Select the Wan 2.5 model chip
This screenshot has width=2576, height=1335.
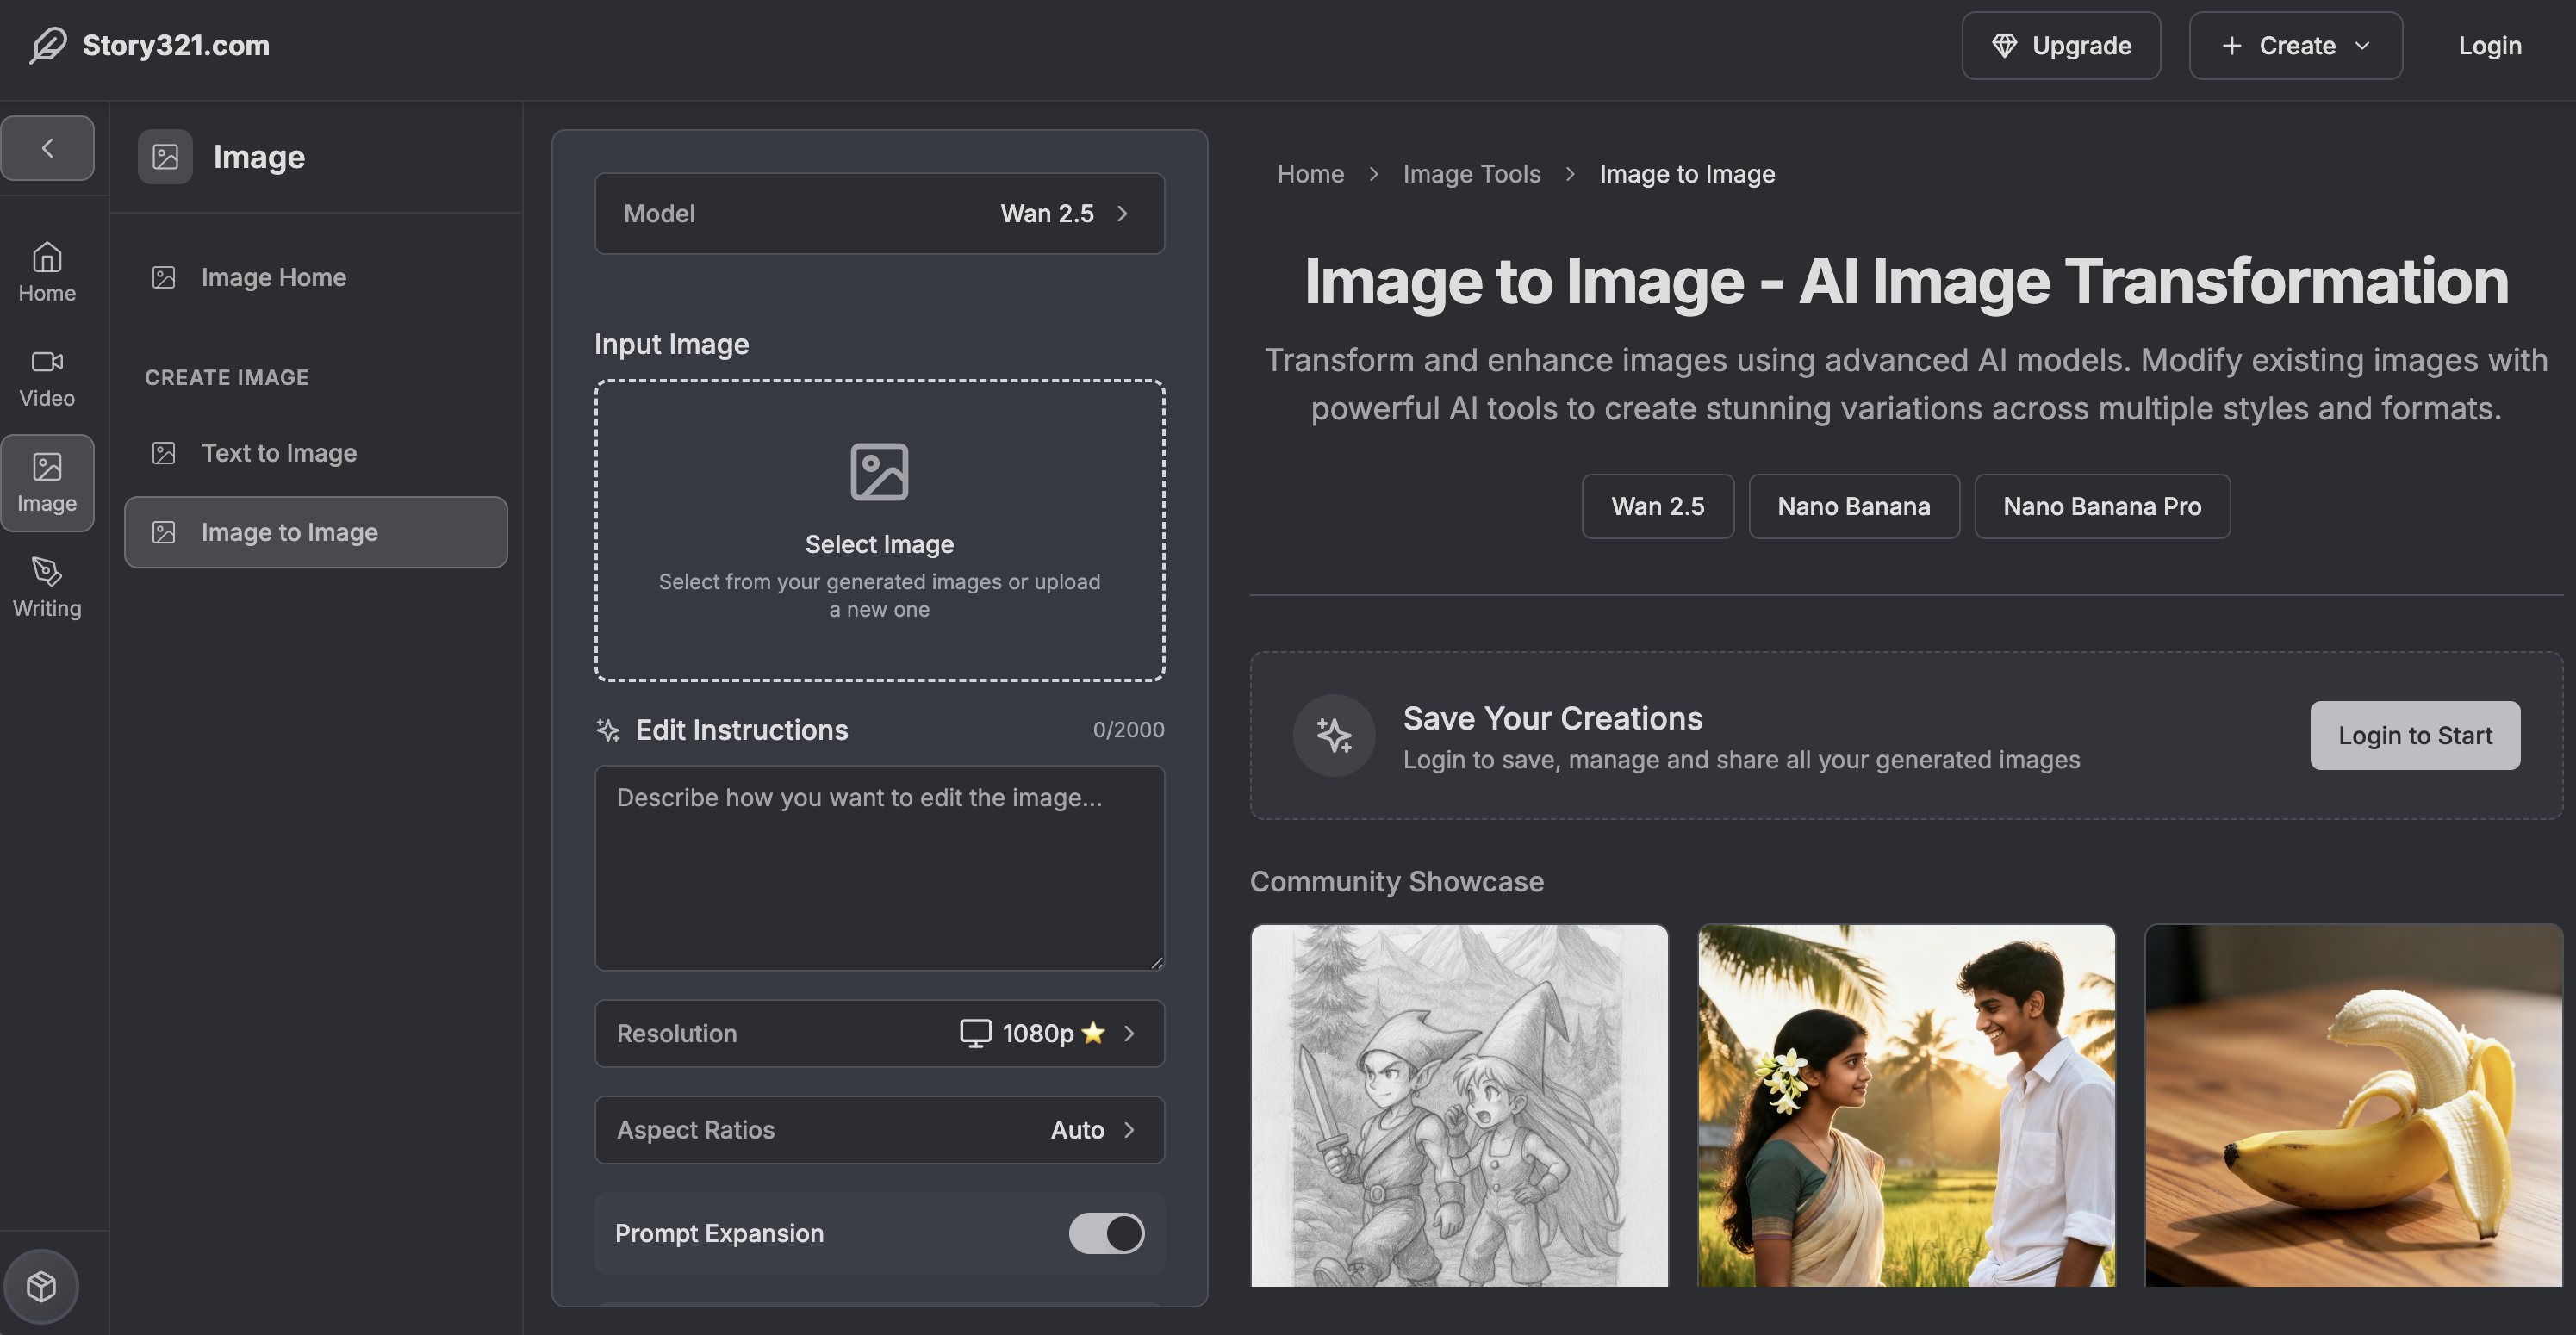click(1657, 506)
